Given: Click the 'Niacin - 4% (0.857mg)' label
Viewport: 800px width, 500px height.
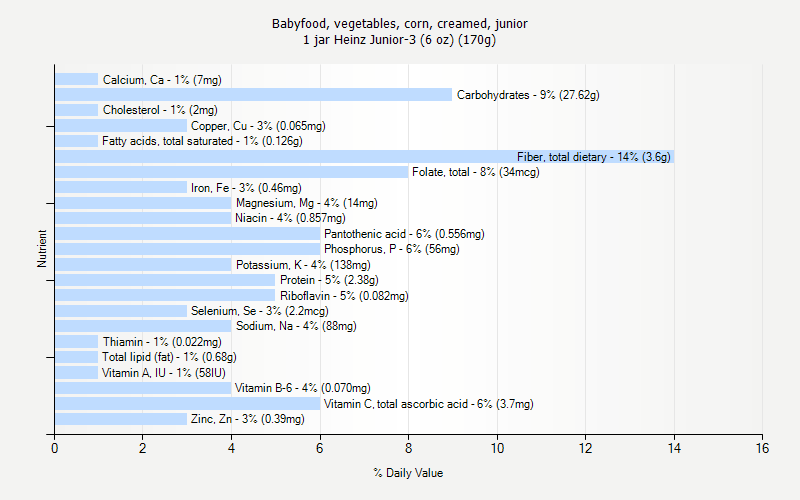Looking at the screenshot, I should (x=290, y=218).
